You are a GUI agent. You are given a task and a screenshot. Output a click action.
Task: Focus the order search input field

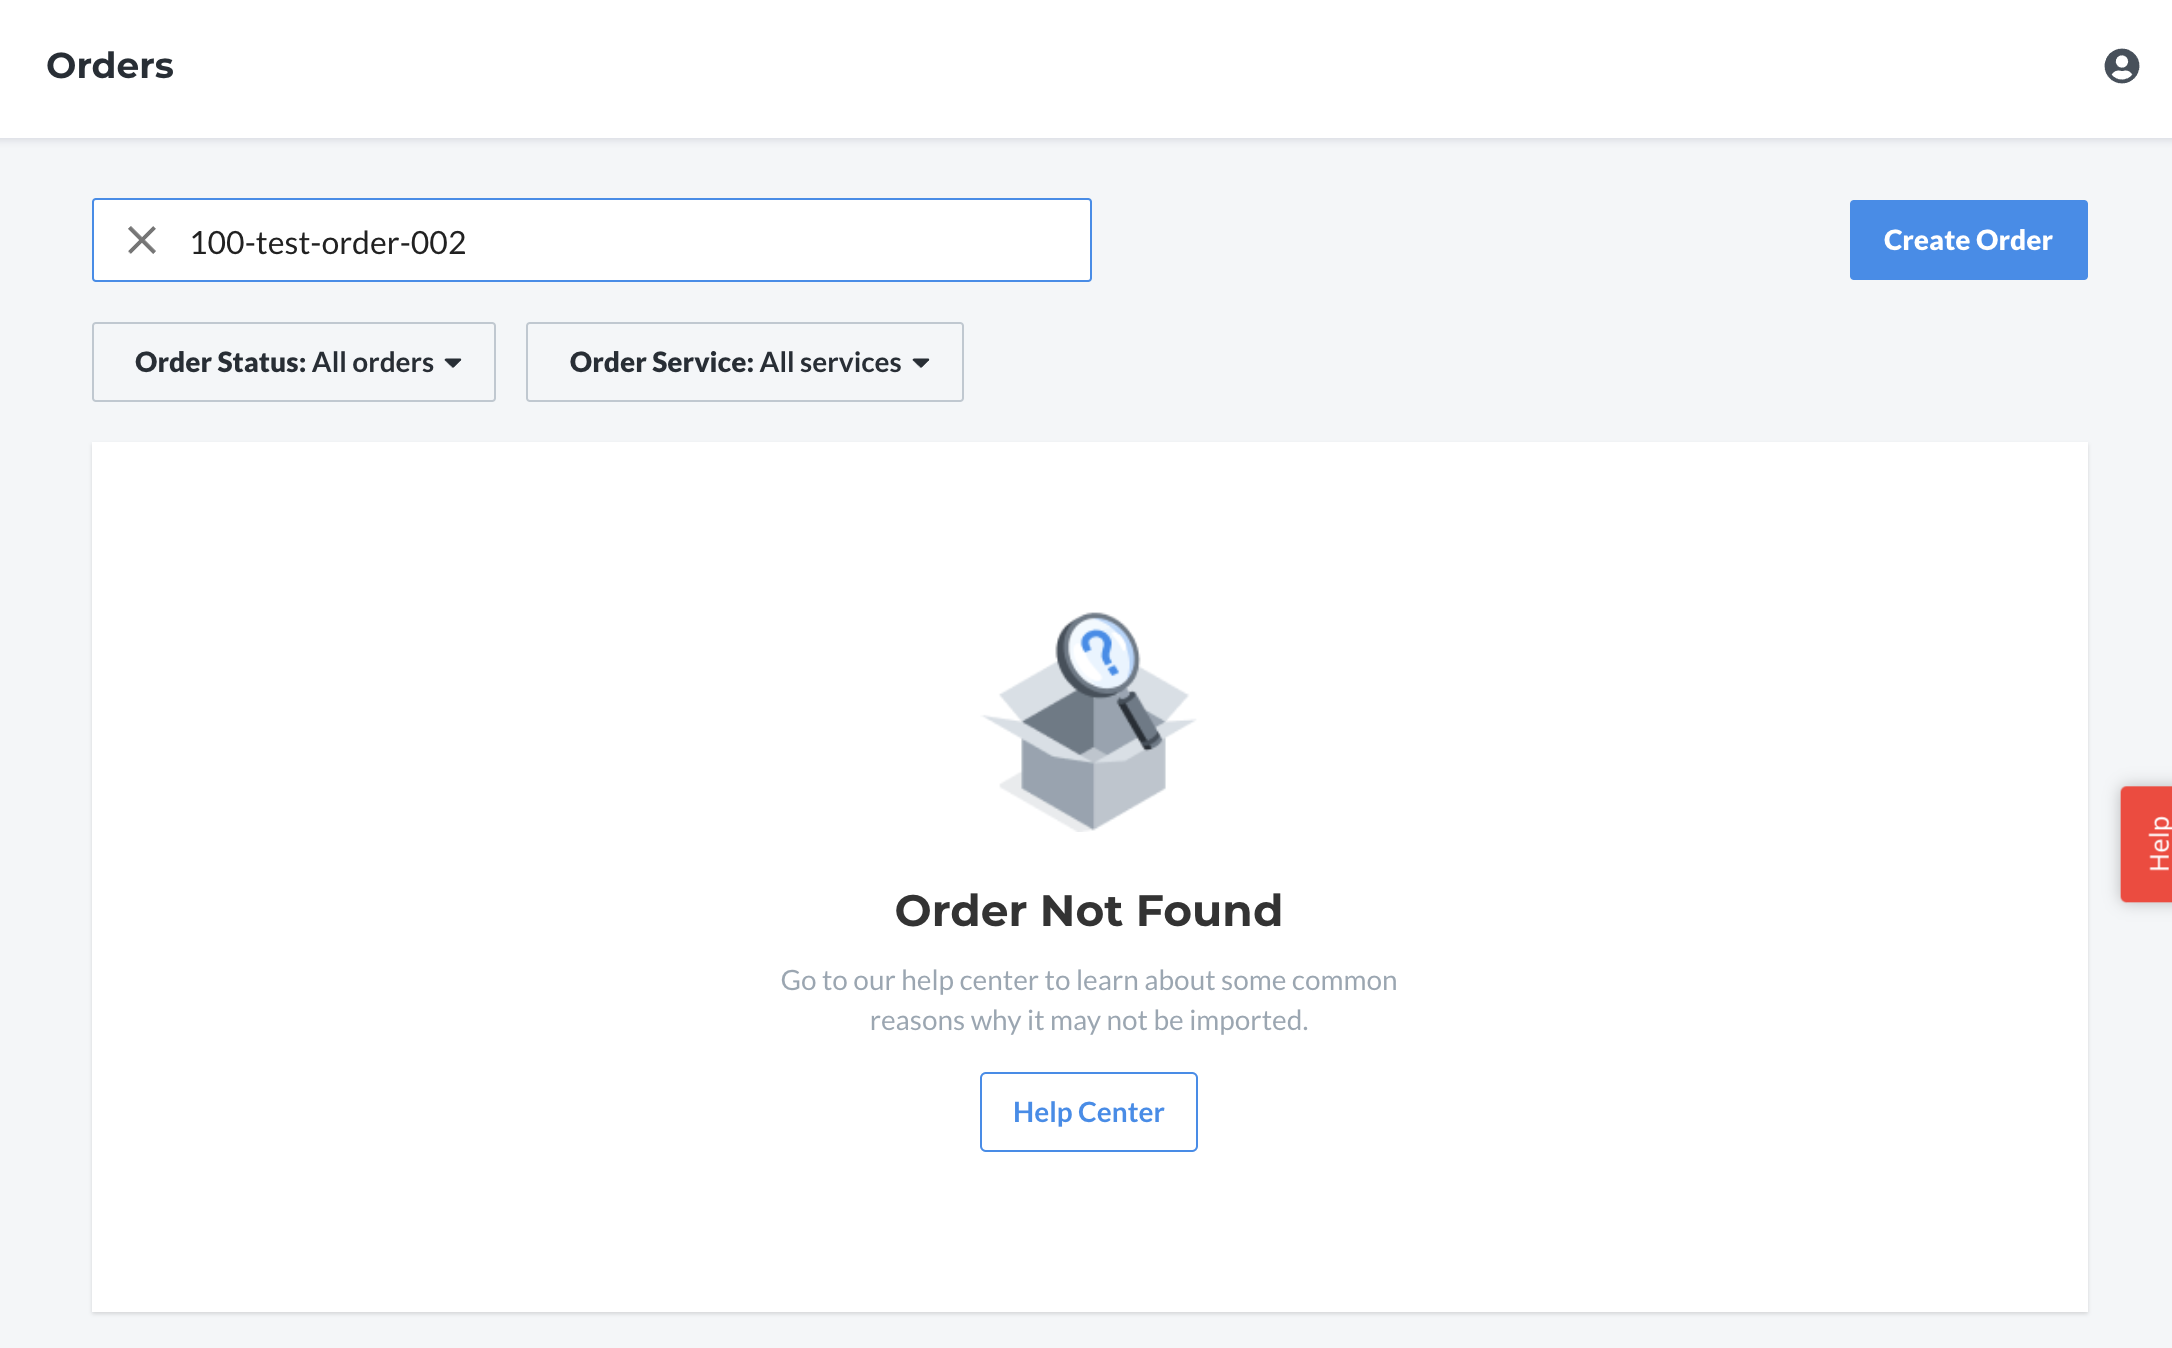pos(592,240)
